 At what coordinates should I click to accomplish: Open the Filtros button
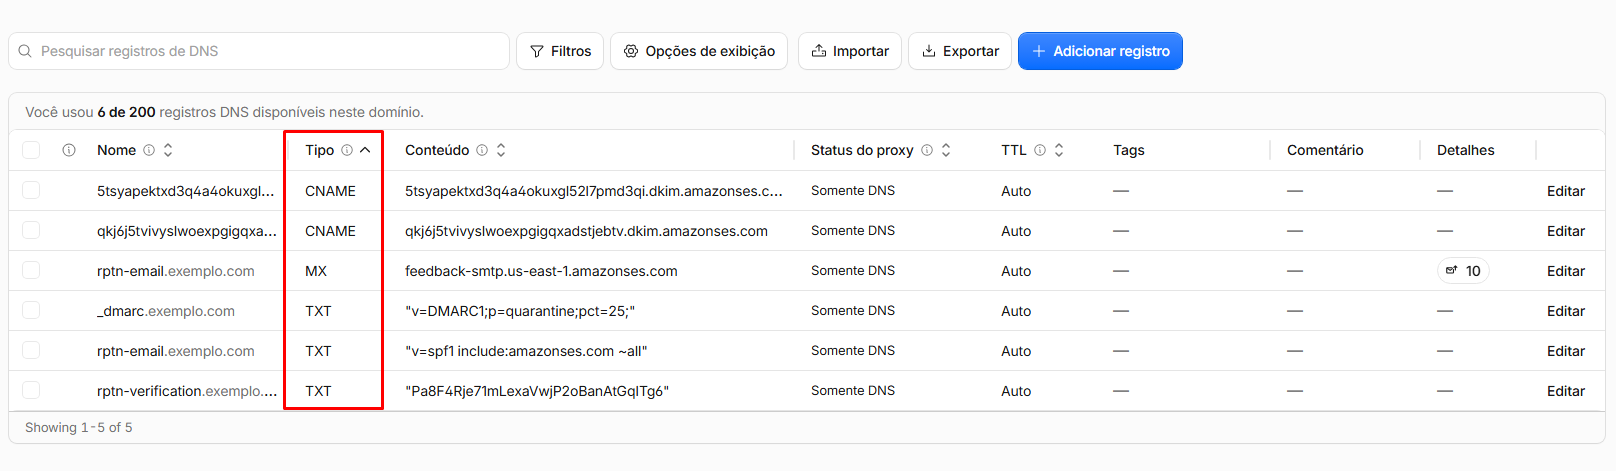[x=560, y=51]
